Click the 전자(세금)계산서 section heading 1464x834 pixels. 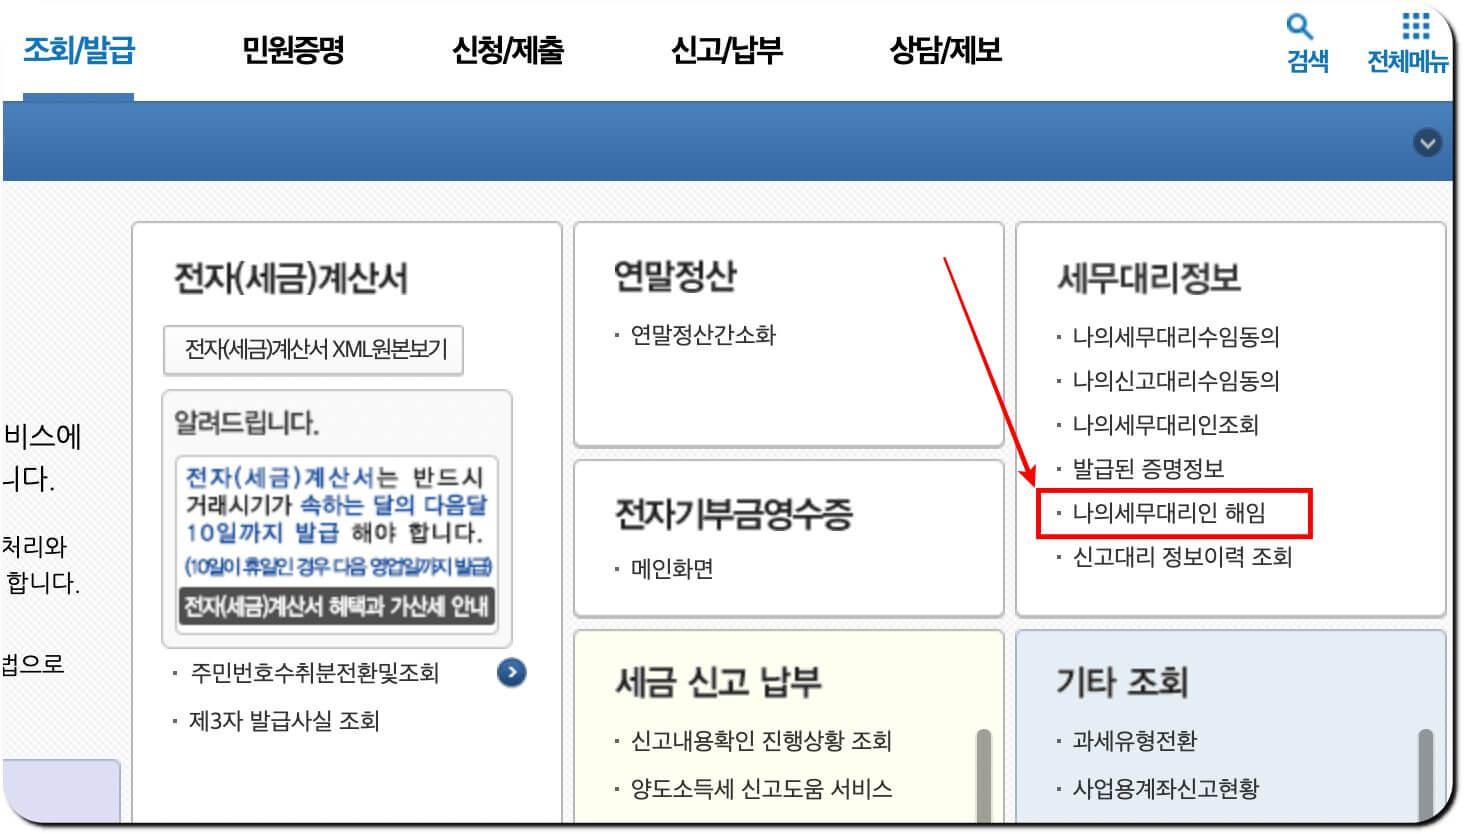[x=291, y=278]
